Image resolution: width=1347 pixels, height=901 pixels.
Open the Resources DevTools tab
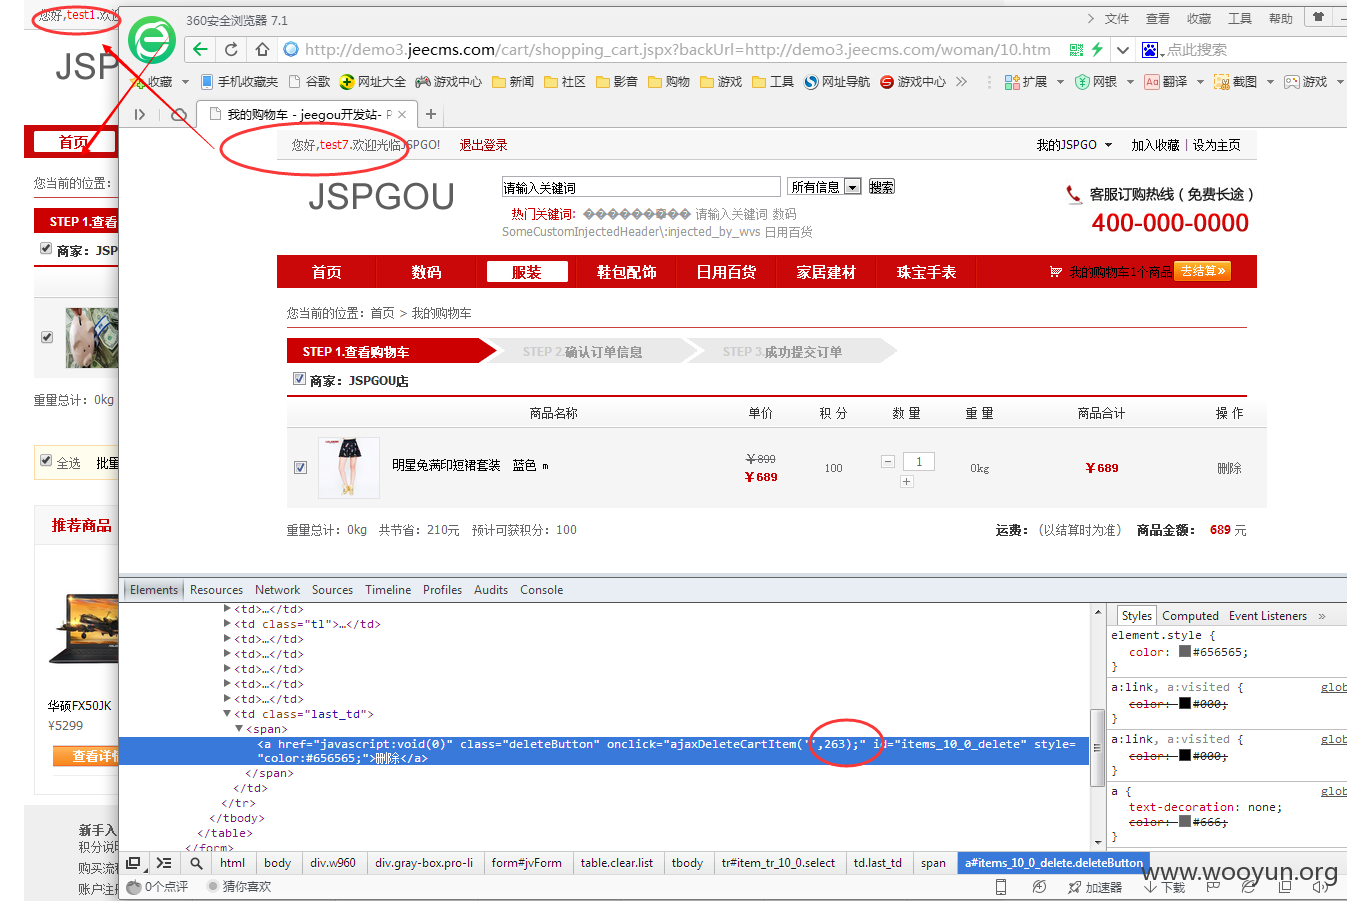(x=216, y=590)
